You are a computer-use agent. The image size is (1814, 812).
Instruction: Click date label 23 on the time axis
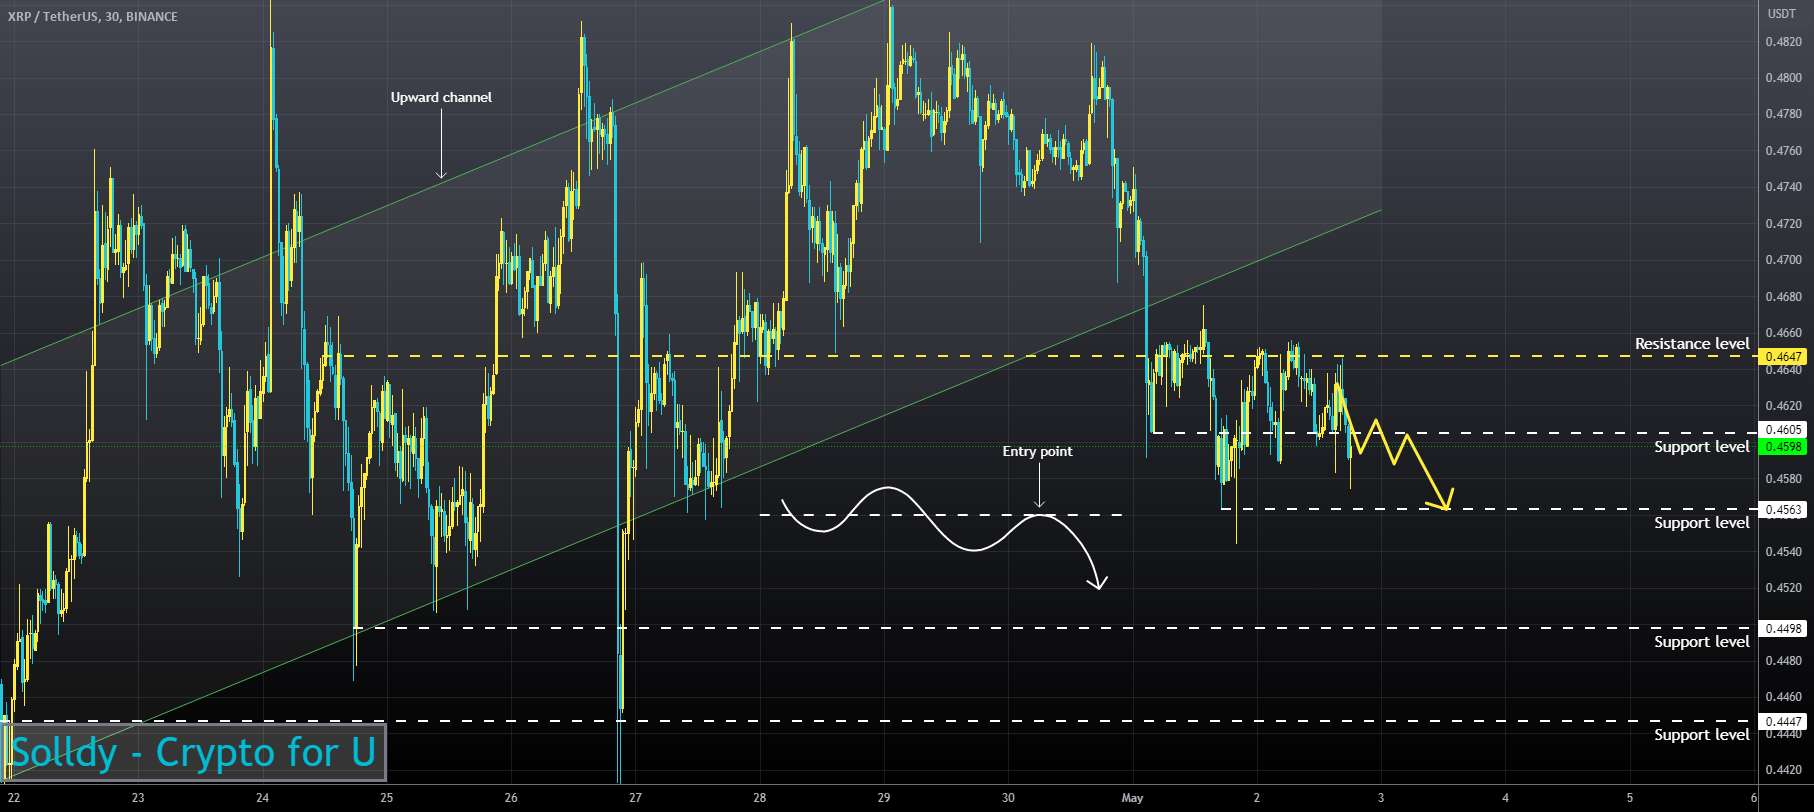click(x=138, y=798)
